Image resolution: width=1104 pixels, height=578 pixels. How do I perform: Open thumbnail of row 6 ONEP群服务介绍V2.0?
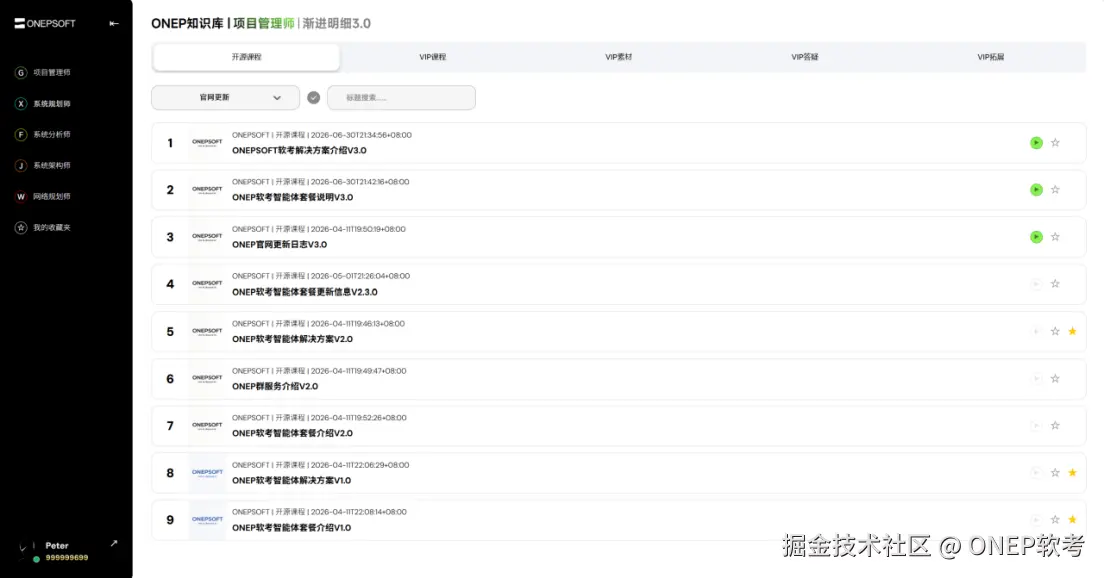click(207, 378)
